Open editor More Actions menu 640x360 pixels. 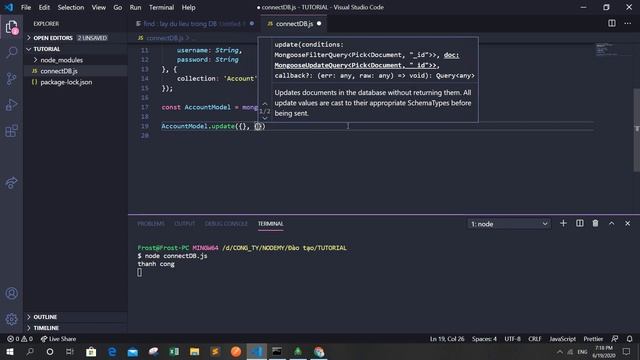tap(627, 23)
